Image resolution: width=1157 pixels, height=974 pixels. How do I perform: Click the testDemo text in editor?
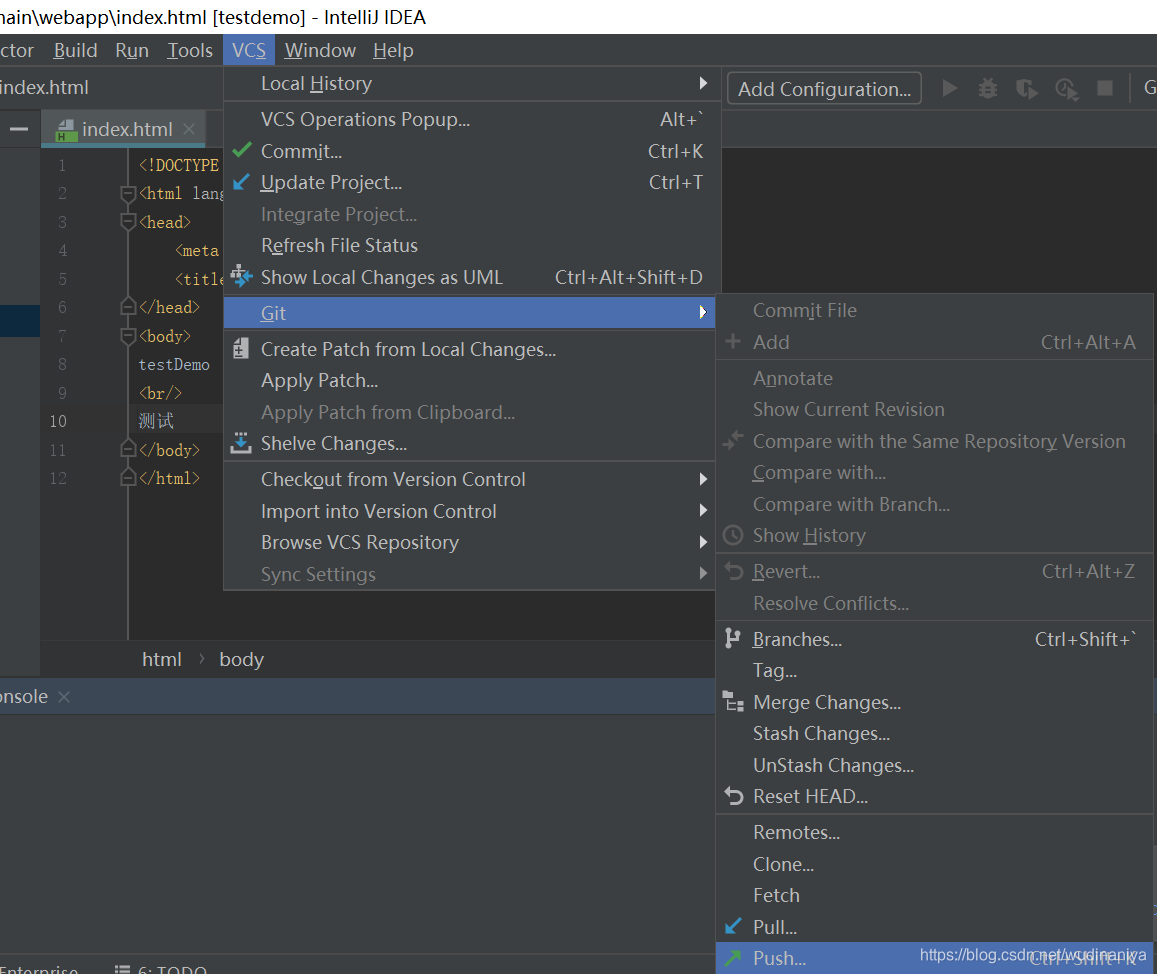(174, 365)
